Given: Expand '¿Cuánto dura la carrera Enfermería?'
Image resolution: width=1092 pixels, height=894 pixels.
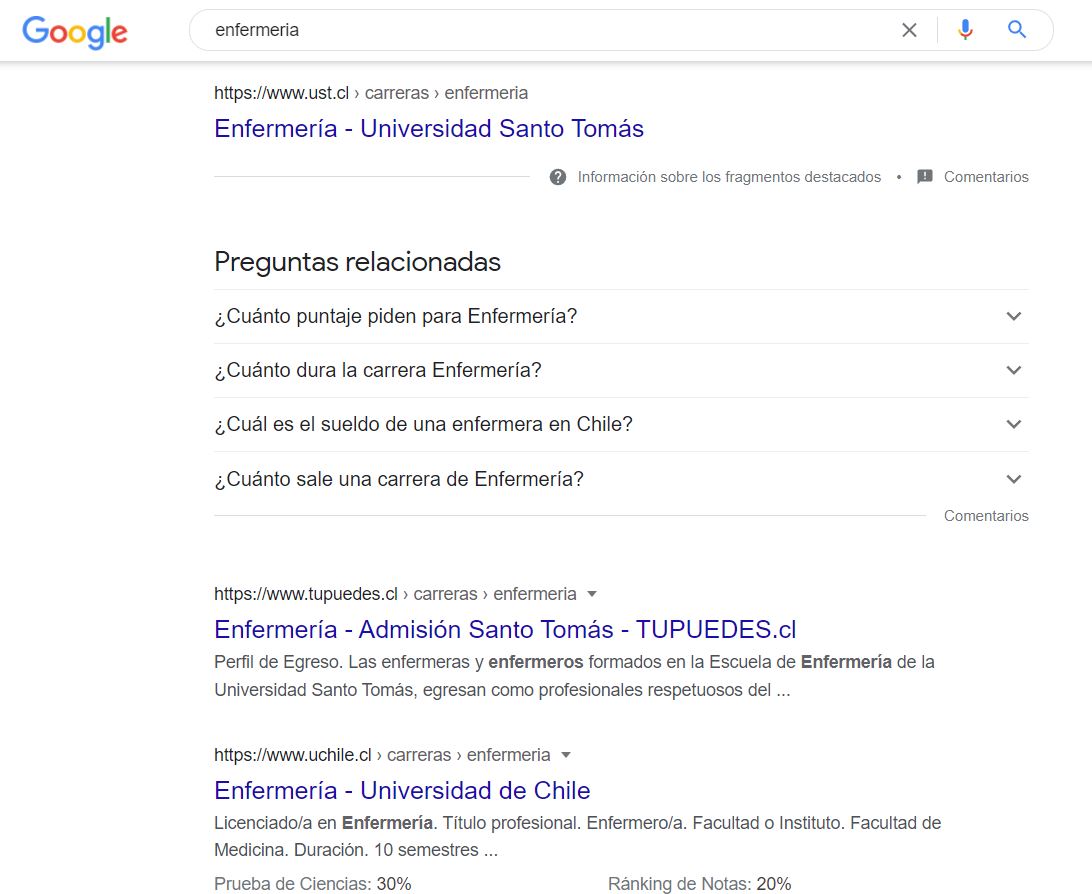Looking at the screenshot, I should (1013, 370).
